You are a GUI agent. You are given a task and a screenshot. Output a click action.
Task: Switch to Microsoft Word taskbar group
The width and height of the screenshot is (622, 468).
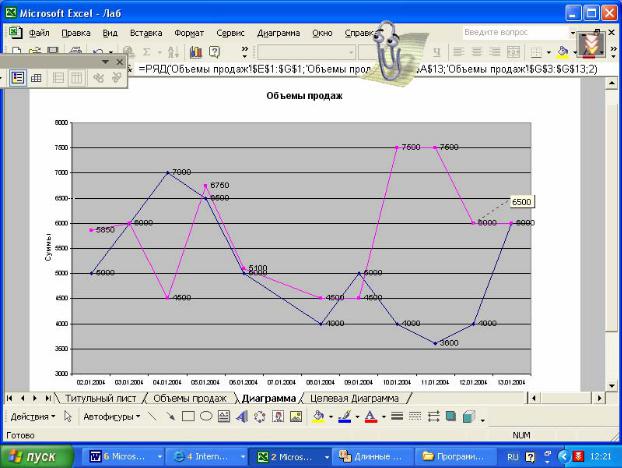click(126, 456)
